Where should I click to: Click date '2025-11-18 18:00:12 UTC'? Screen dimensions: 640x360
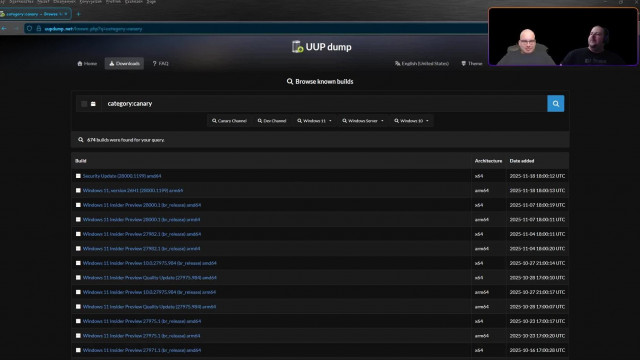537,176
